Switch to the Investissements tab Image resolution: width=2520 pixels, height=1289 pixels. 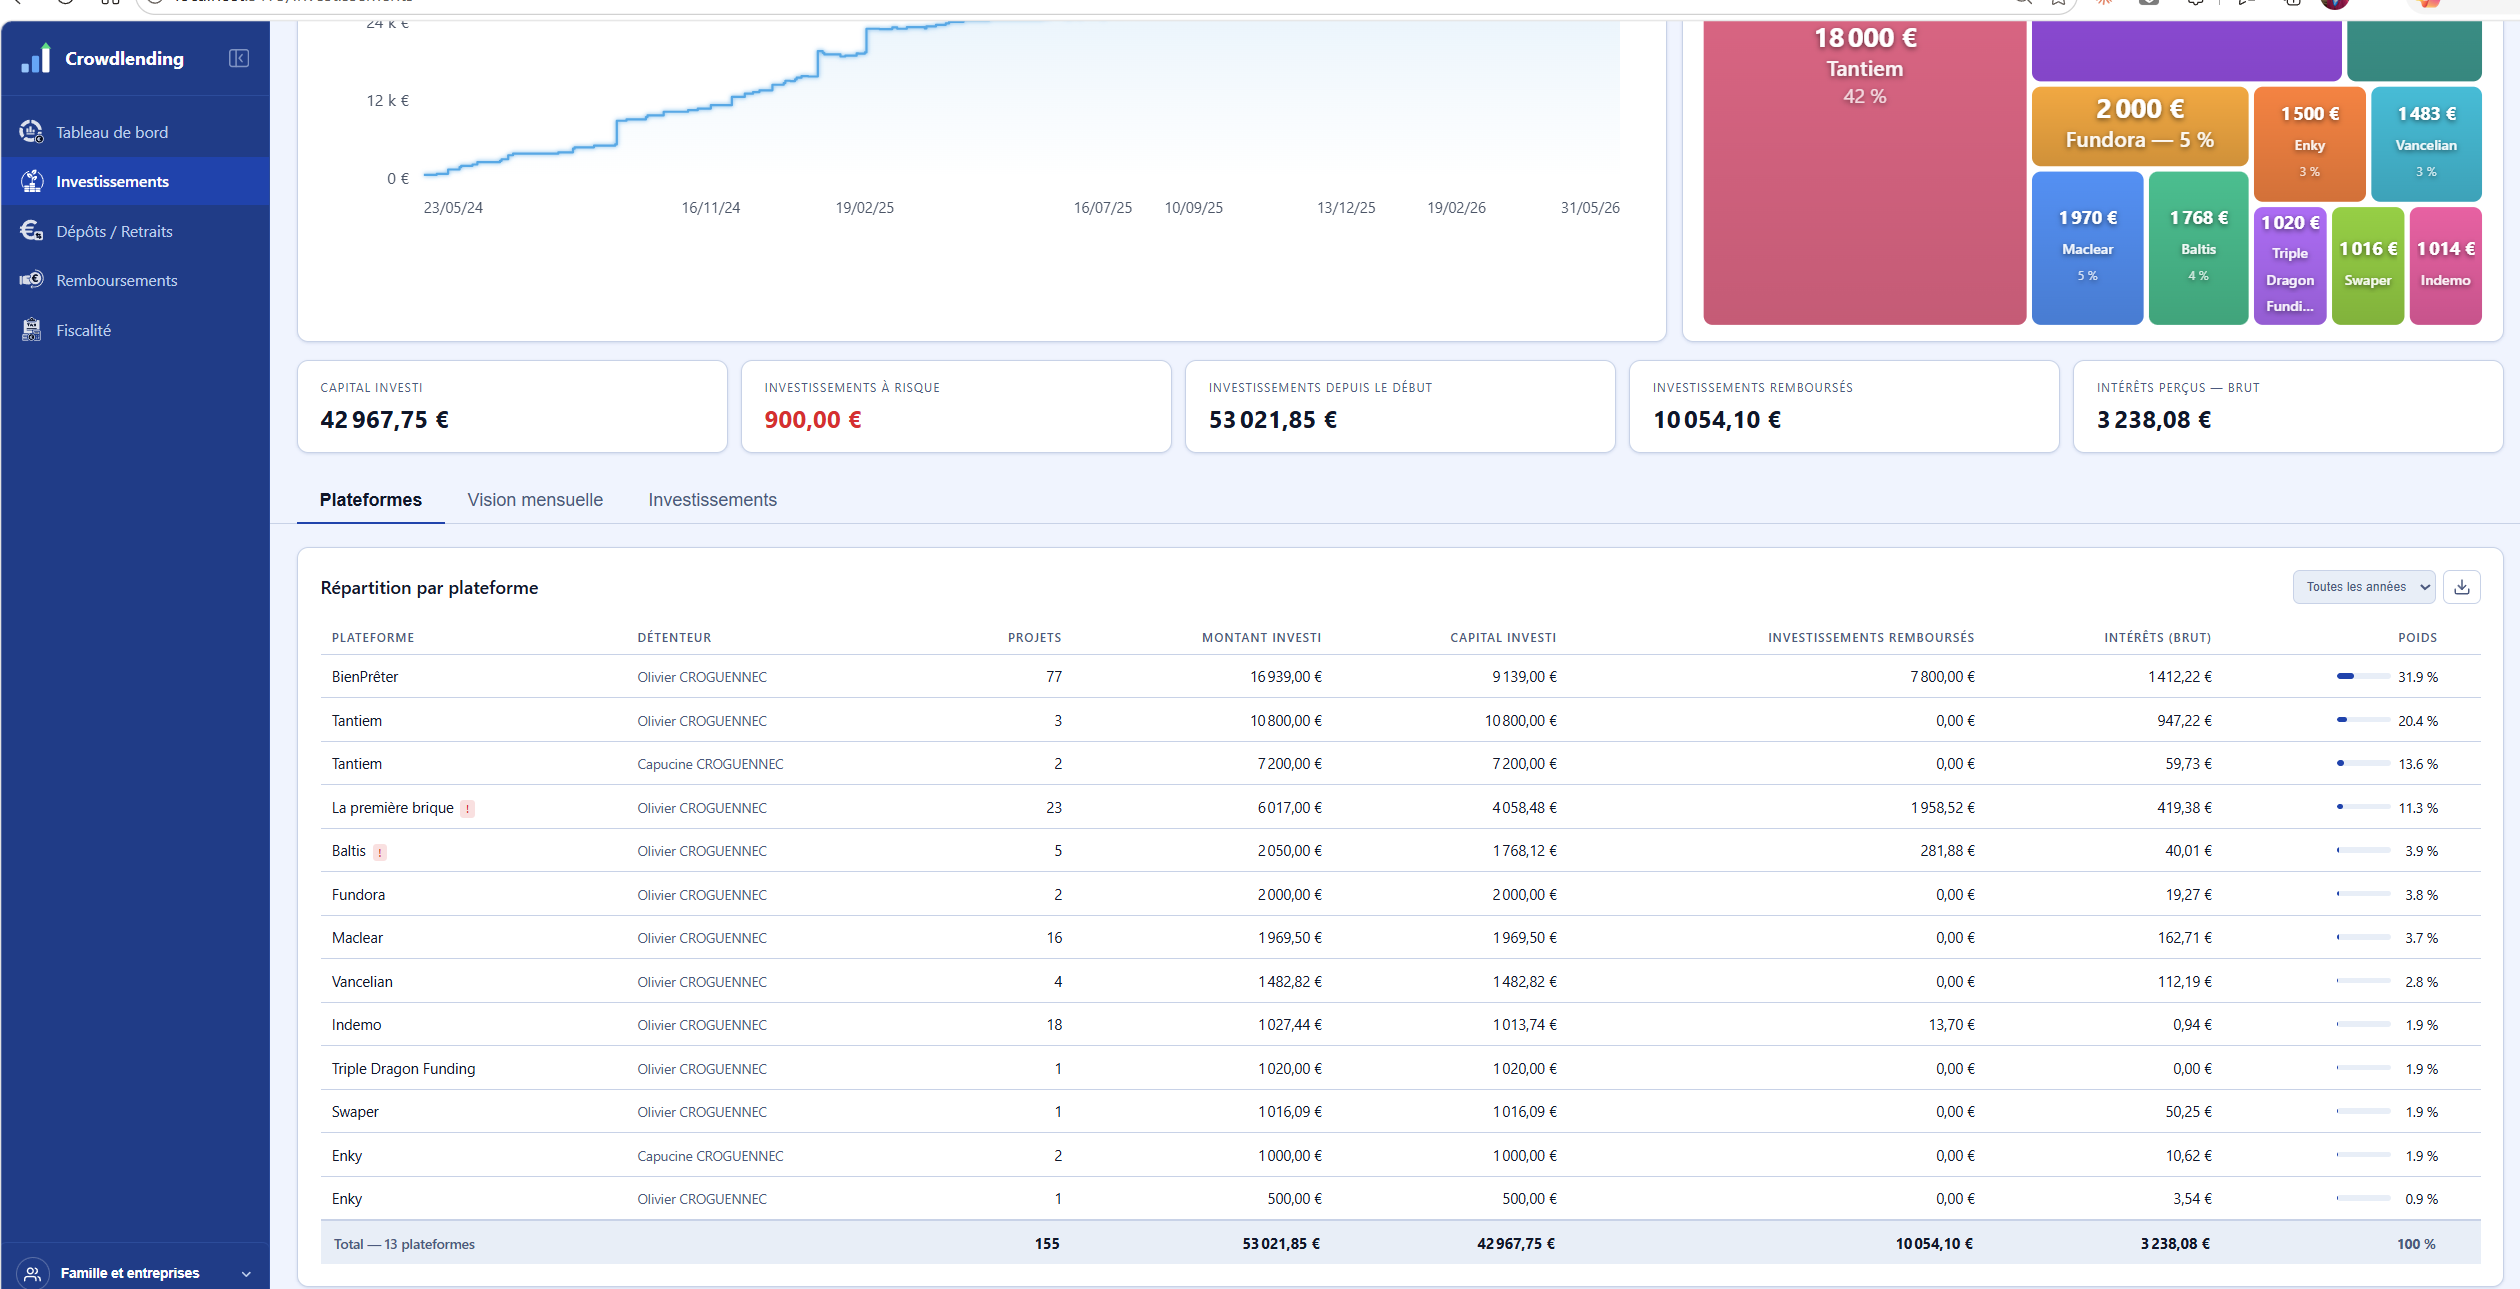click(712, 500)
